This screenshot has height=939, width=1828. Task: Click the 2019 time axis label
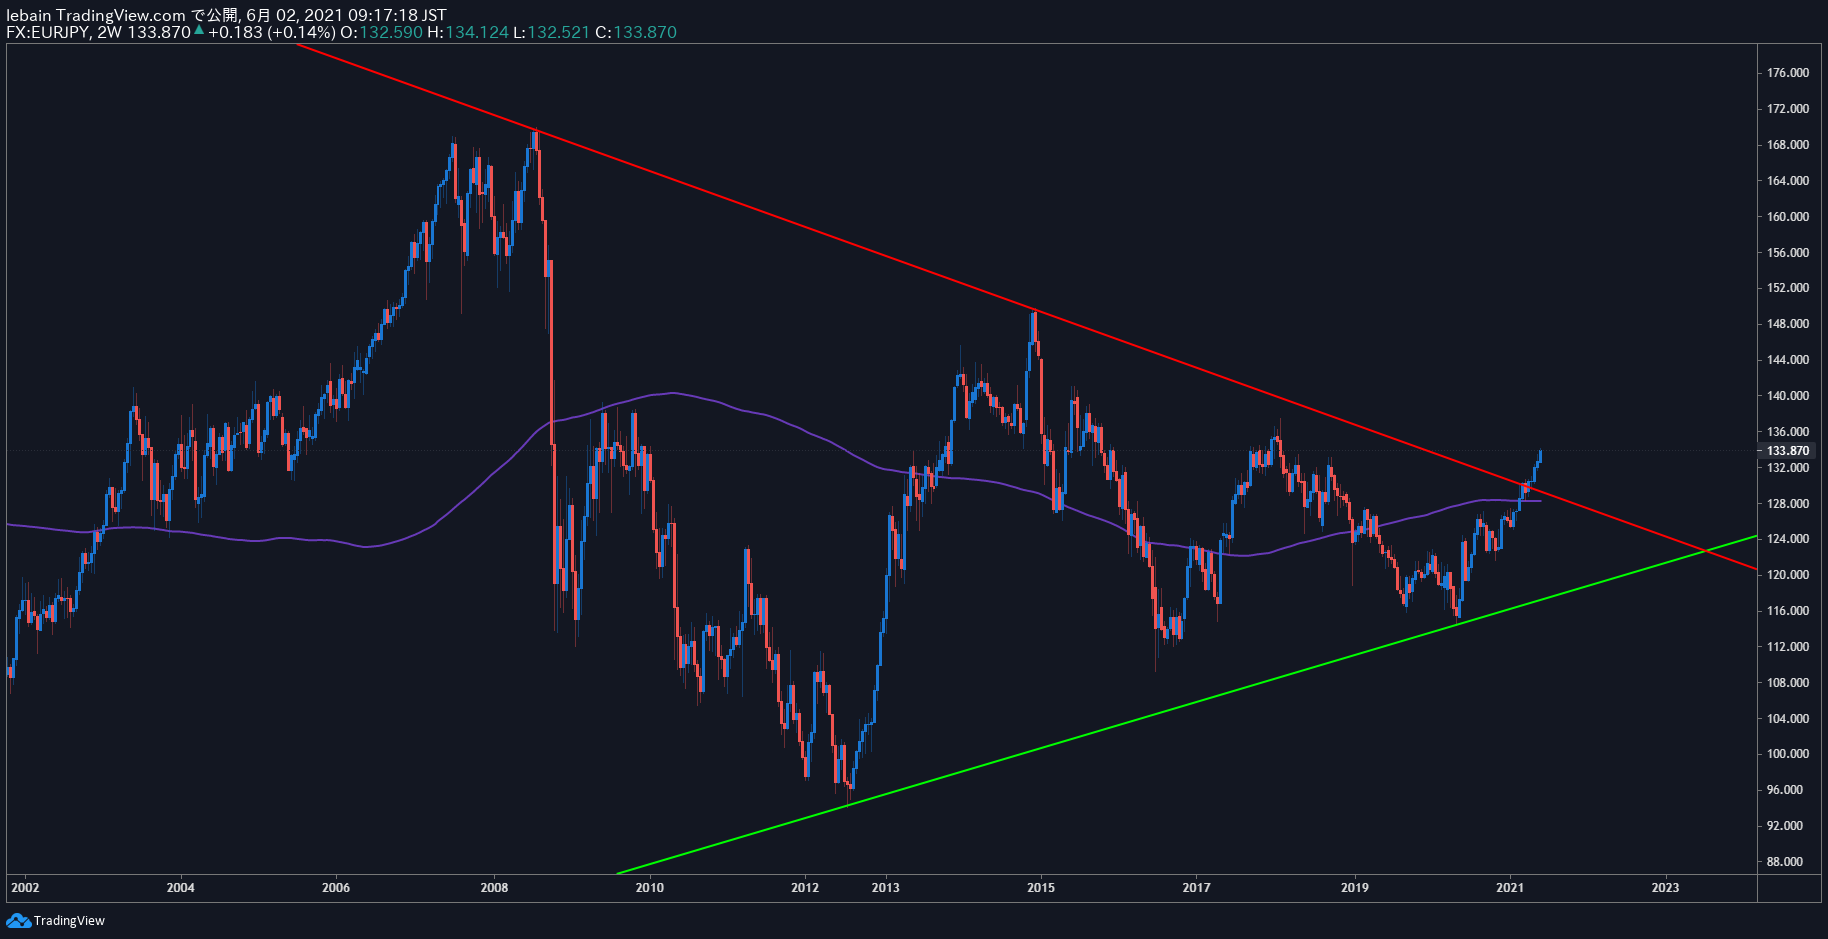[x=1354, y=888]
